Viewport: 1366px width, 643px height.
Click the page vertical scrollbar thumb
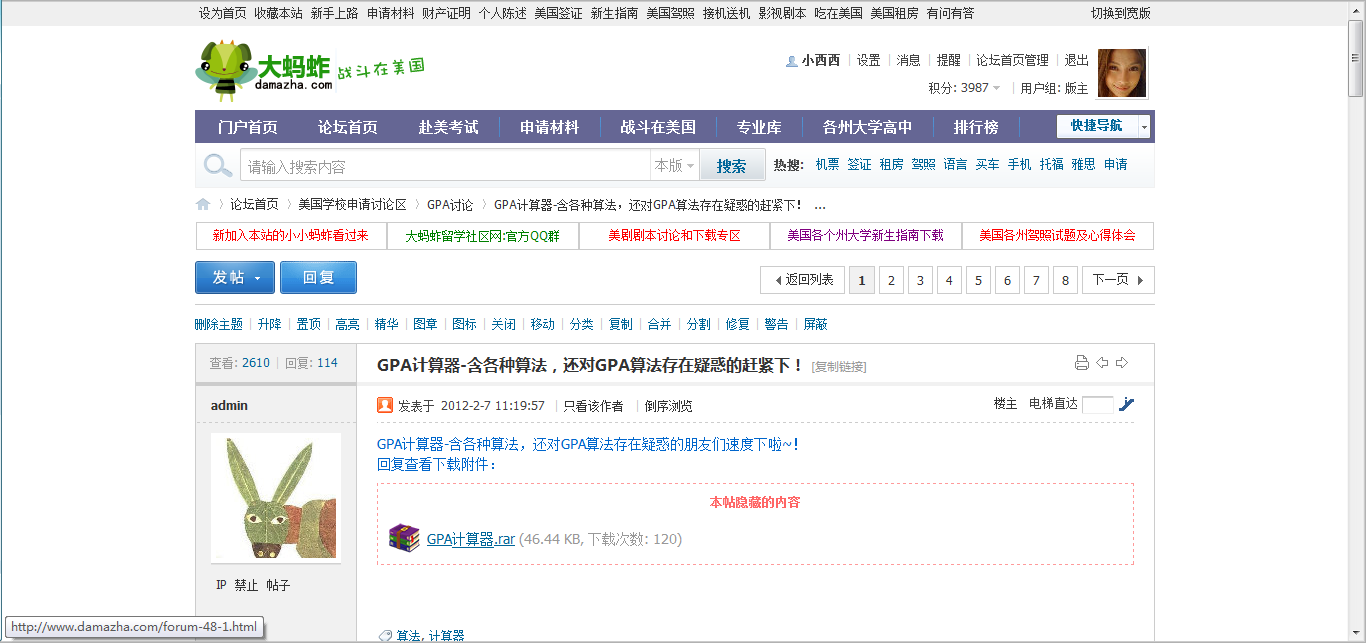coord(1356,60)
